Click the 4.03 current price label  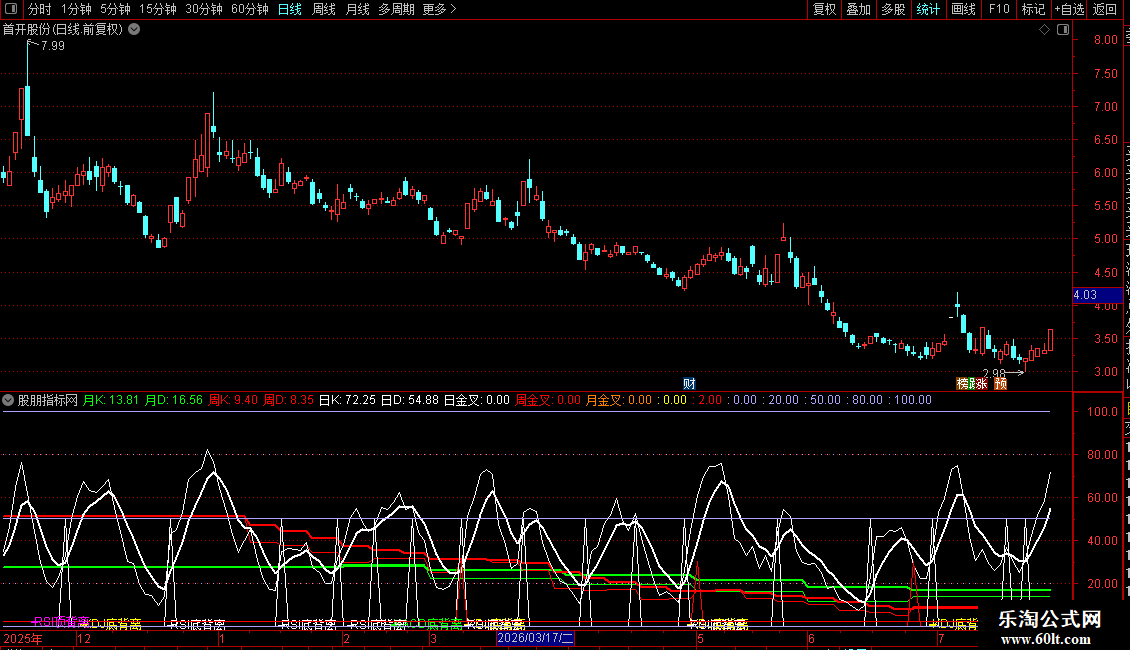(x=1097, y=295)
